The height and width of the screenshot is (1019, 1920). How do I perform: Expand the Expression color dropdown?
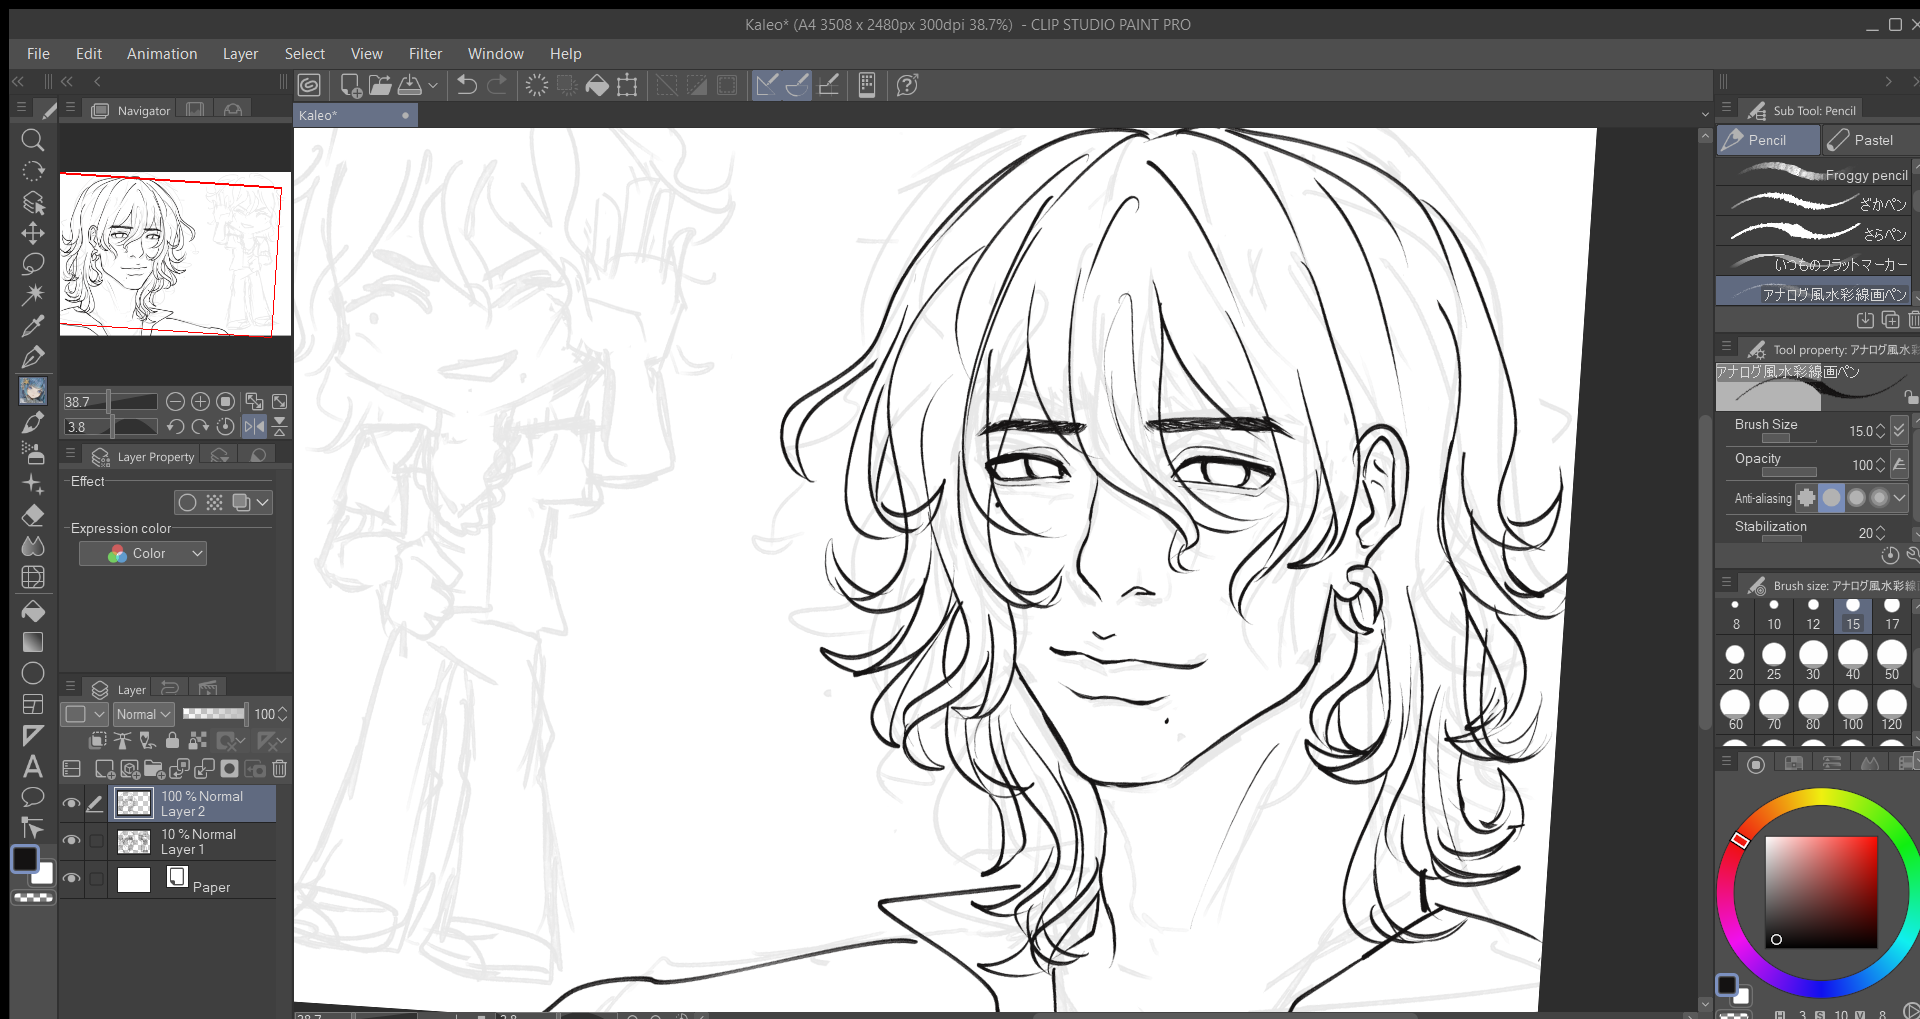(x=143, y=553)
